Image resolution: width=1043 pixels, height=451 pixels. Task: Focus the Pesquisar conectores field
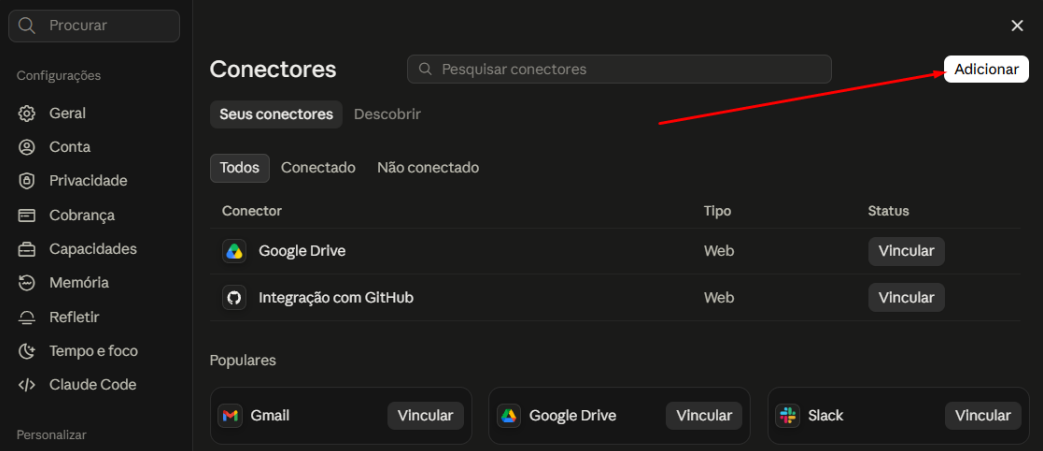click(x=619, y=69)
